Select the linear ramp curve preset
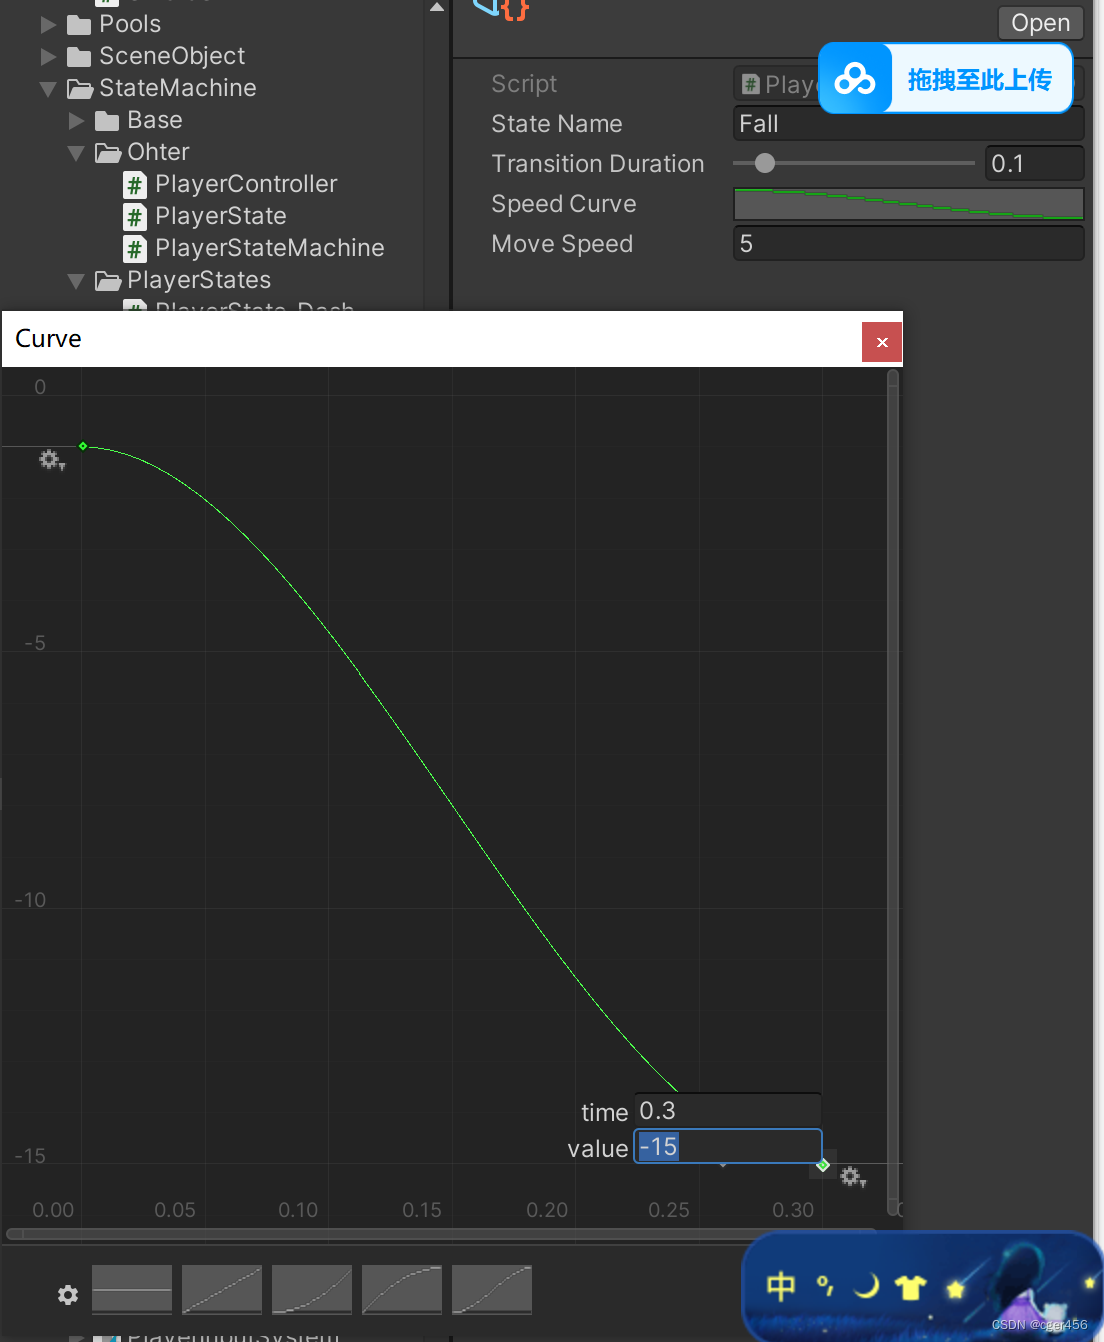 coord(221,1290)
